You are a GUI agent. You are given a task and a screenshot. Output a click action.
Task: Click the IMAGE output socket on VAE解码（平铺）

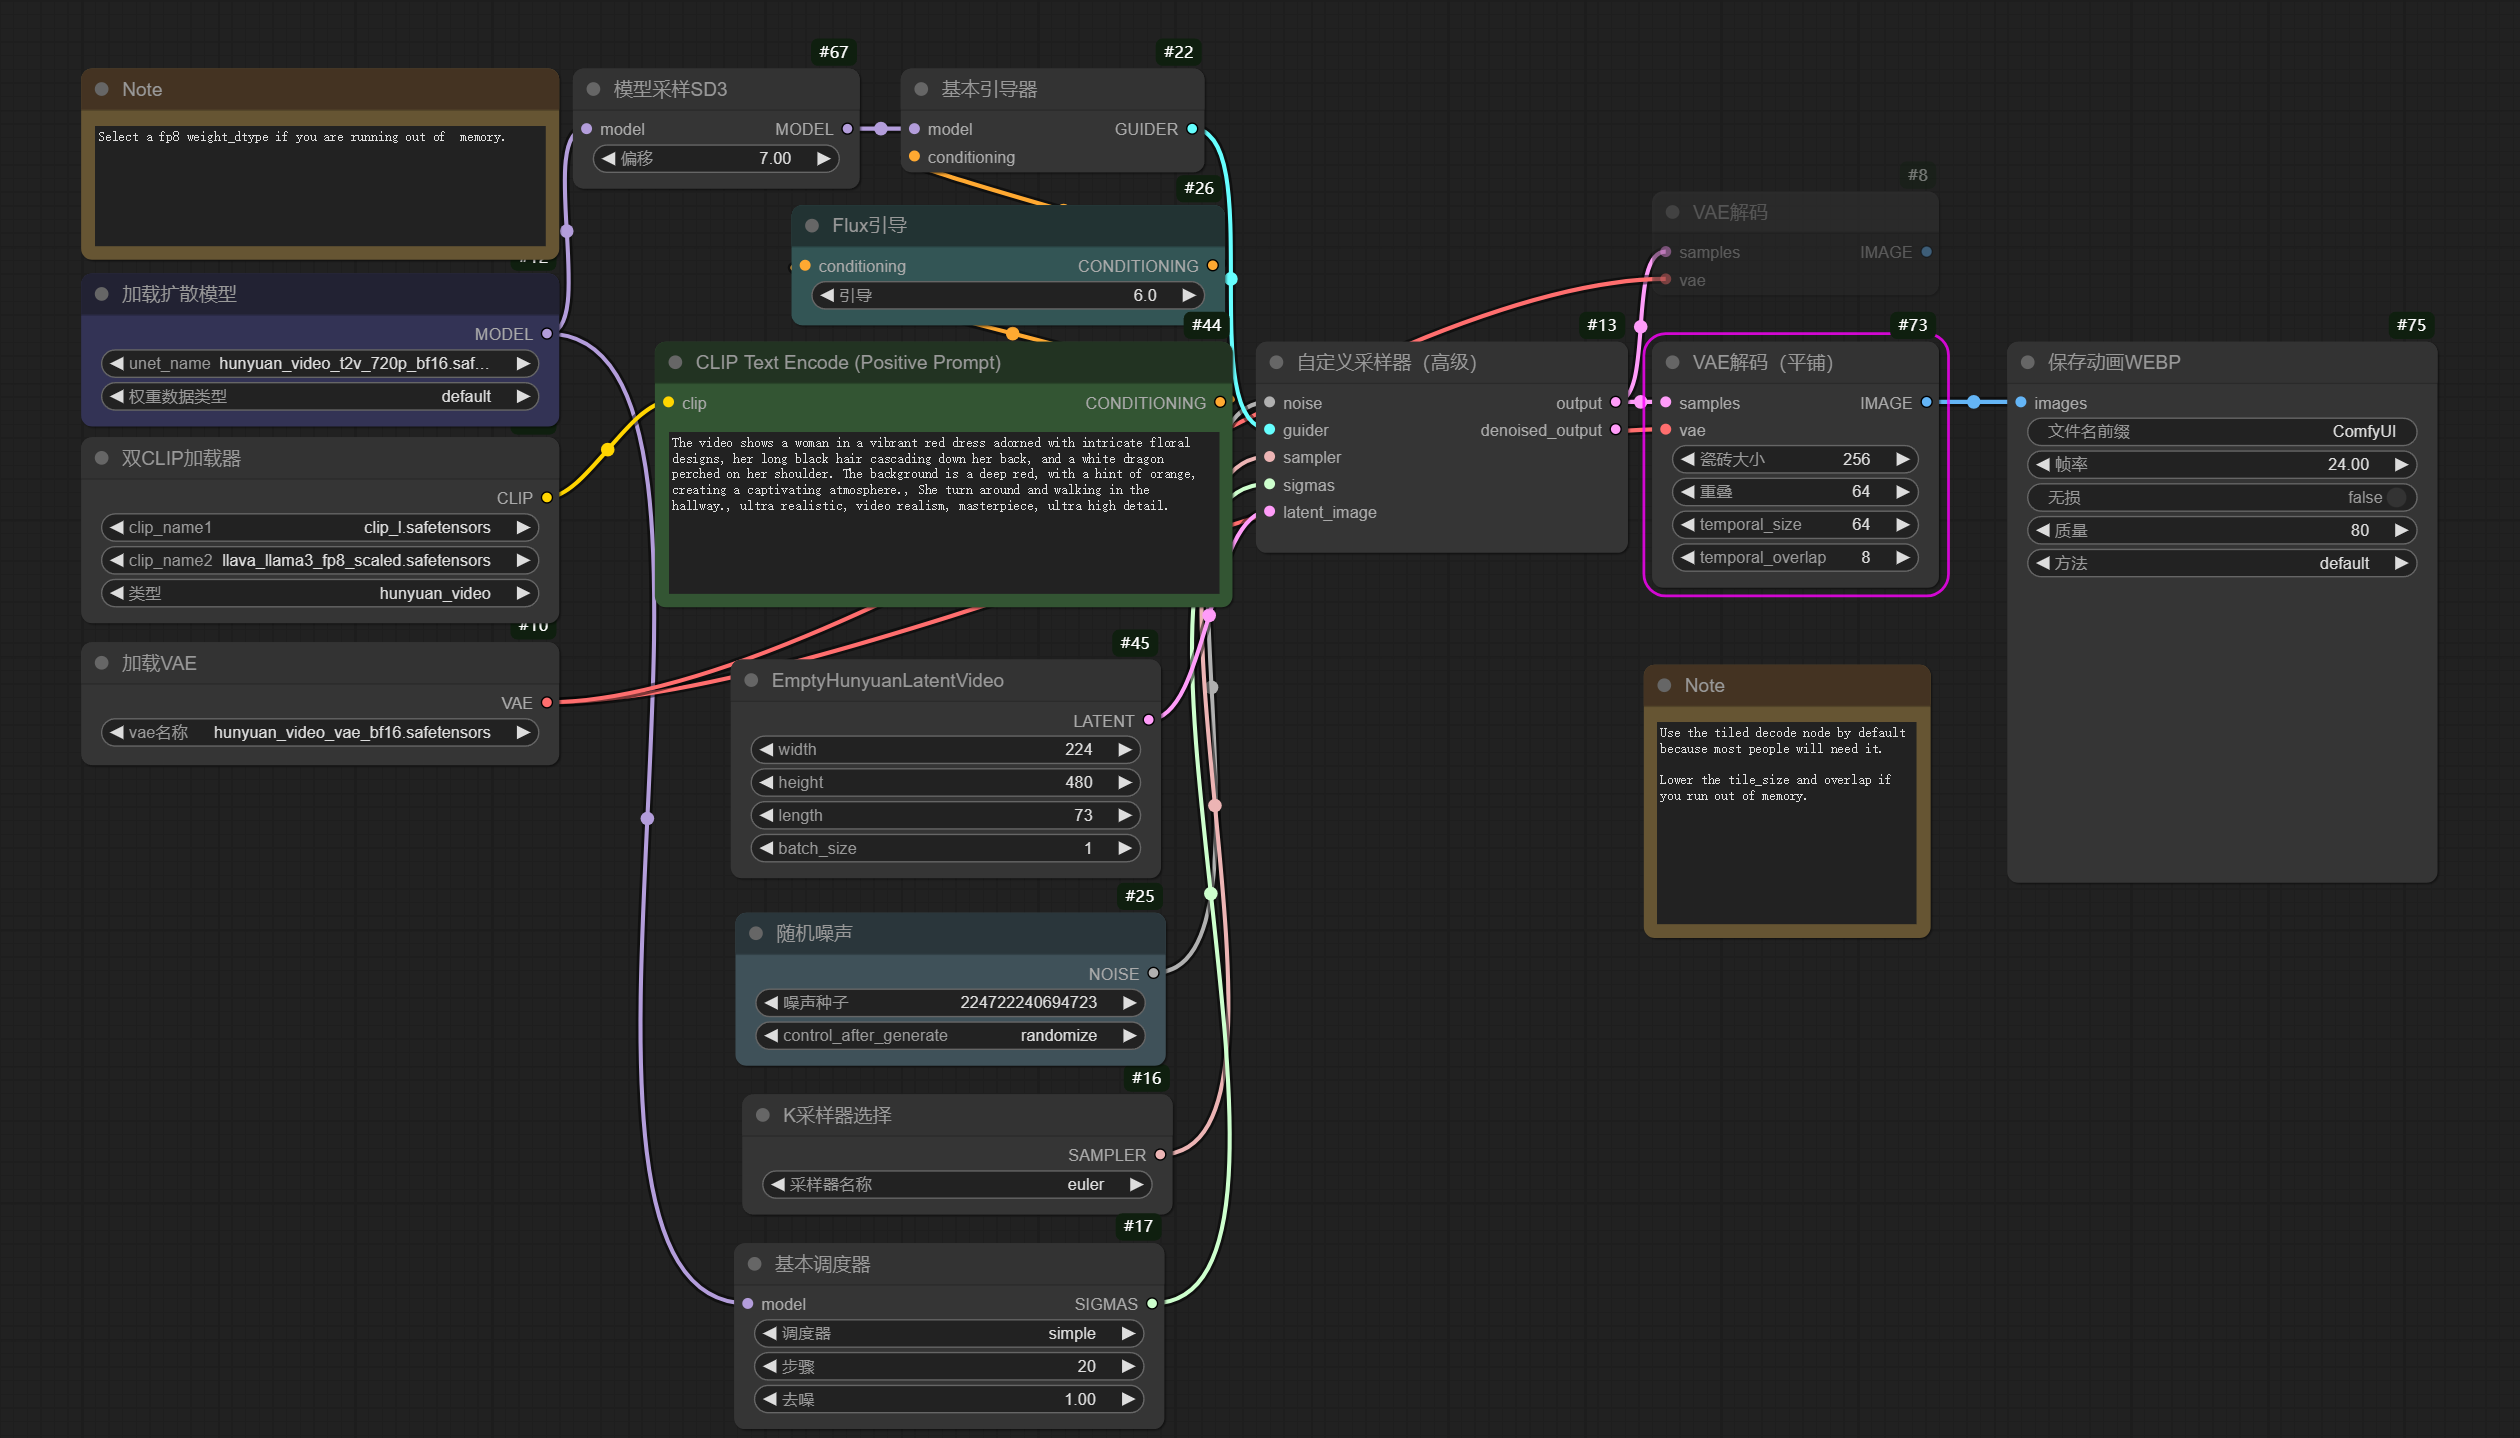(1926, 403)
